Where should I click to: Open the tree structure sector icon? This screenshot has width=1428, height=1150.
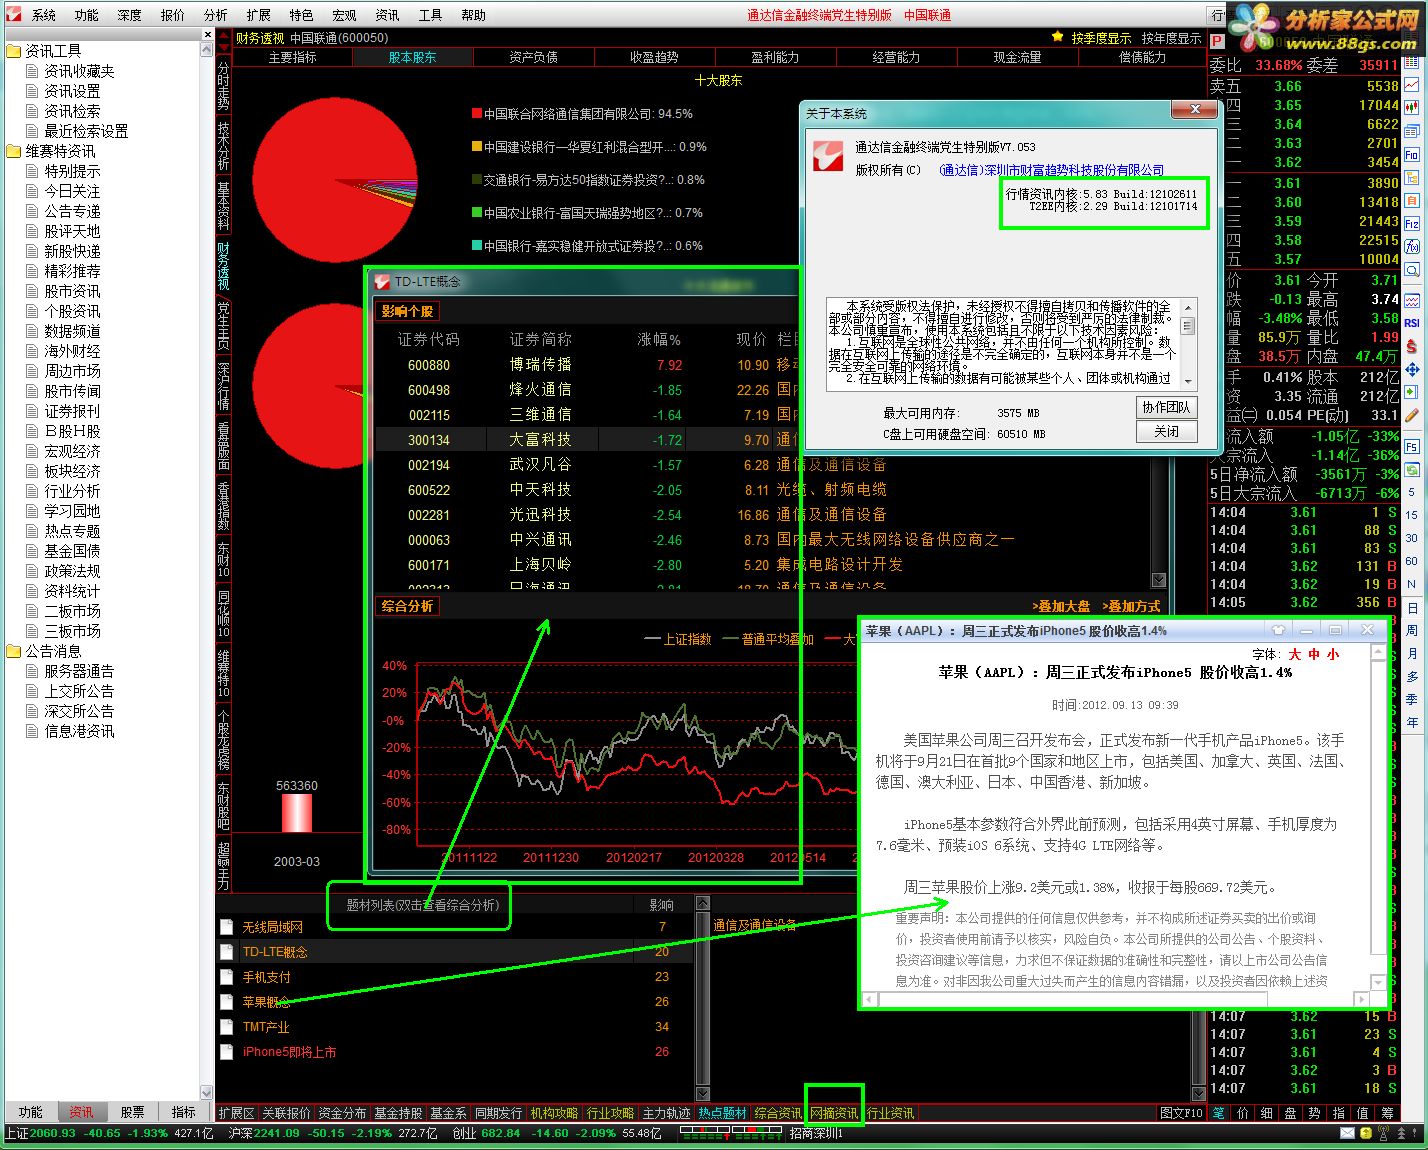1412,178
